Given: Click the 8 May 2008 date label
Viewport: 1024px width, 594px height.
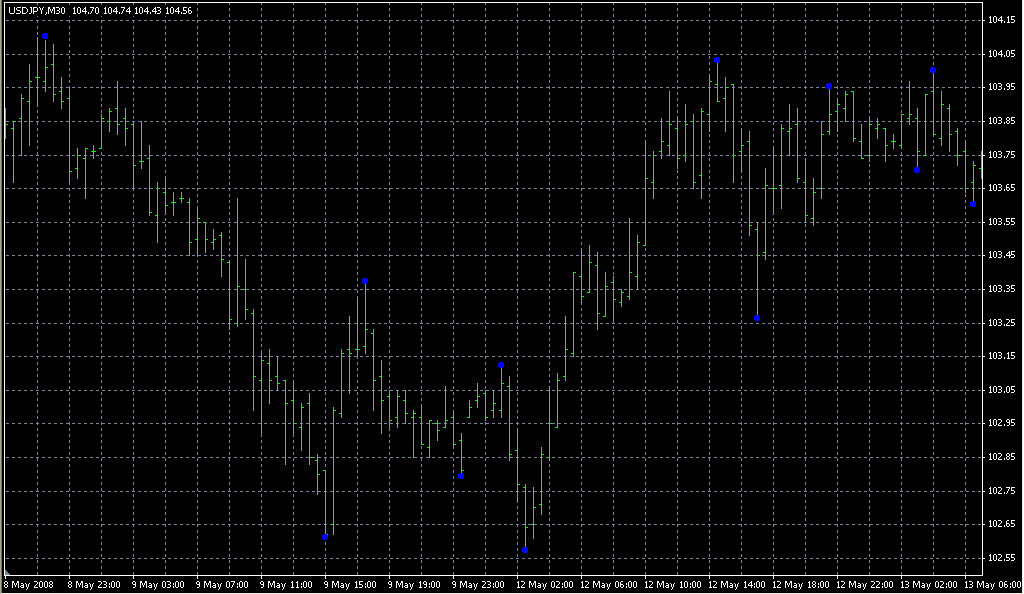Looking at the screenshot, I should click(27, 584).
